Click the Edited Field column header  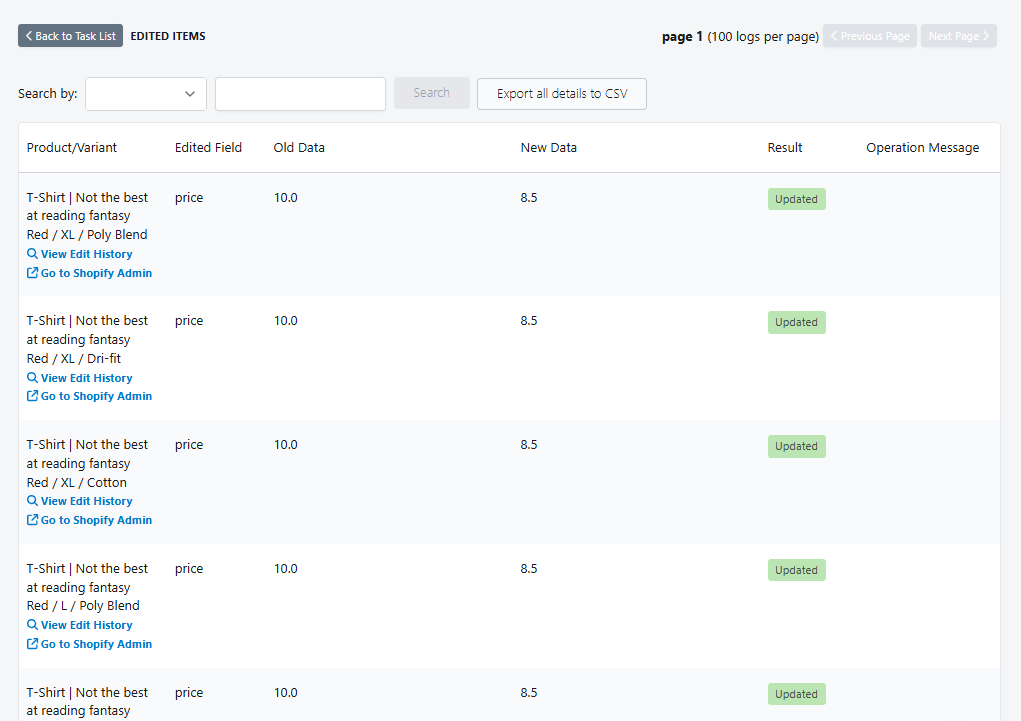point(208,148)
